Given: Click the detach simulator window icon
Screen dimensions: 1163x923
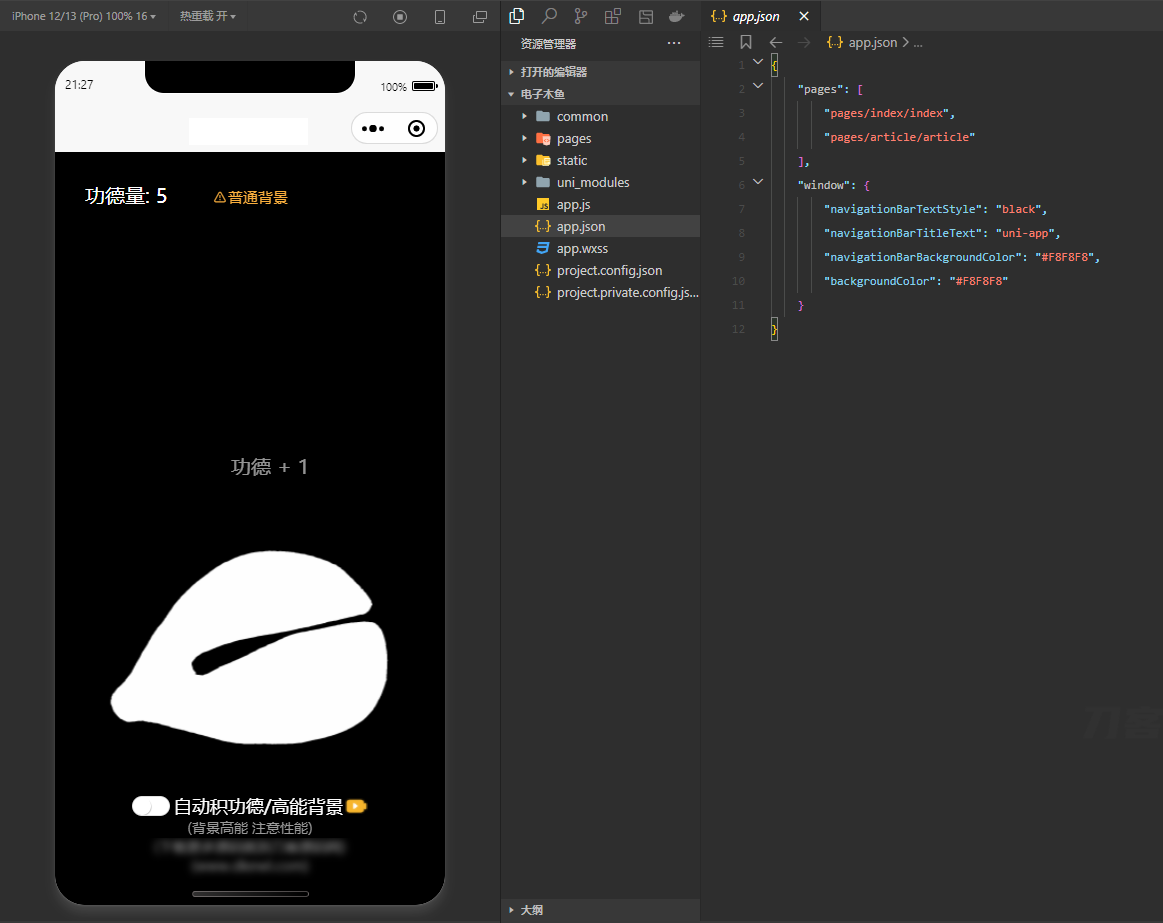Looking at the screenshot, I should (480, 17).
